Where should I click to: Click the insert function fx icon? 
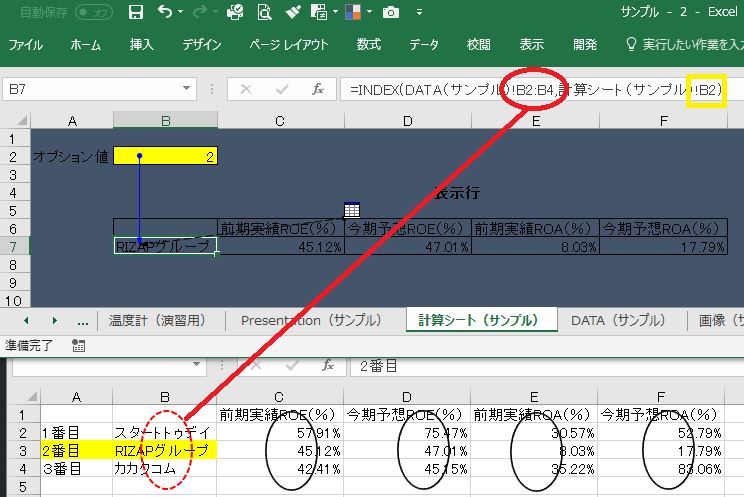[x=318, y=89]
